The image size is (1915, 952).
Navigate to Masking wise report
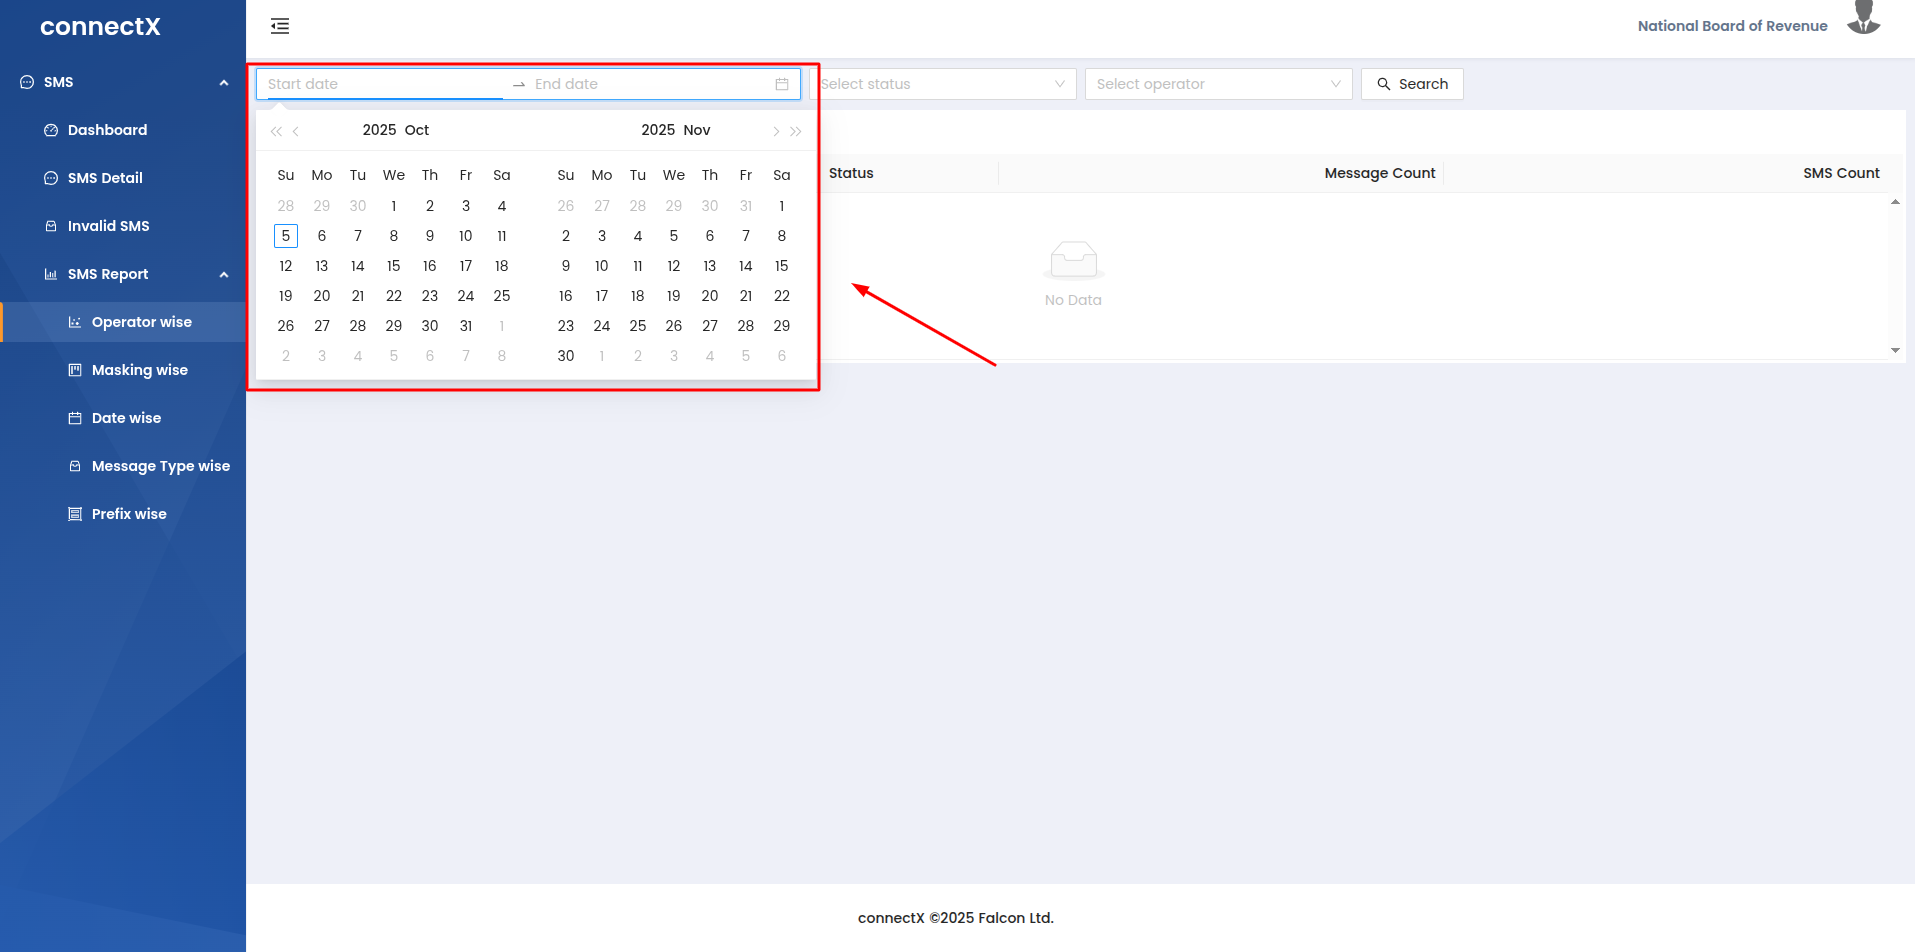point(139,370)
